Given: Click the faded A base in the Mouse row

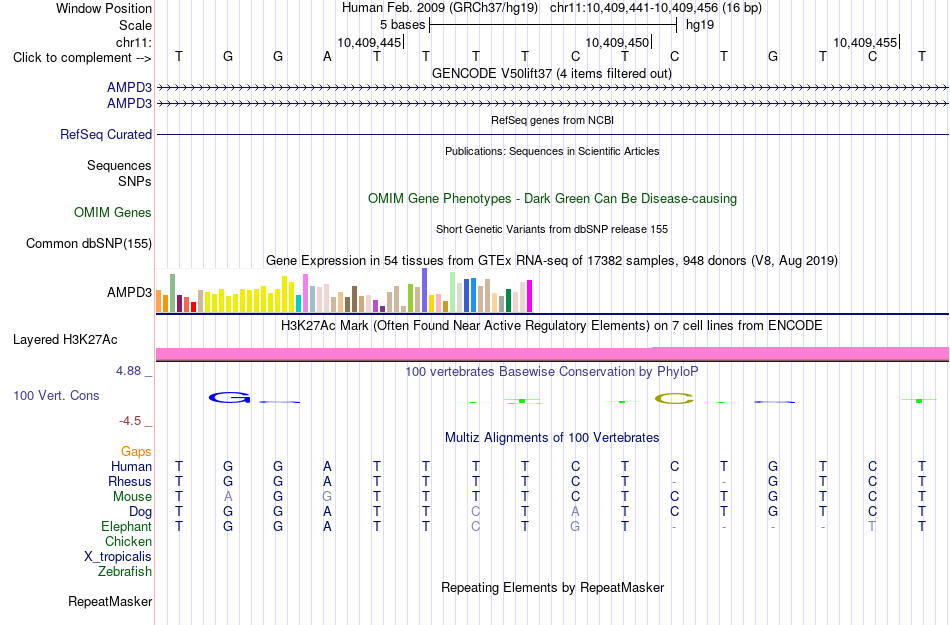Looking at the screenshot, I should pos(228,497).
